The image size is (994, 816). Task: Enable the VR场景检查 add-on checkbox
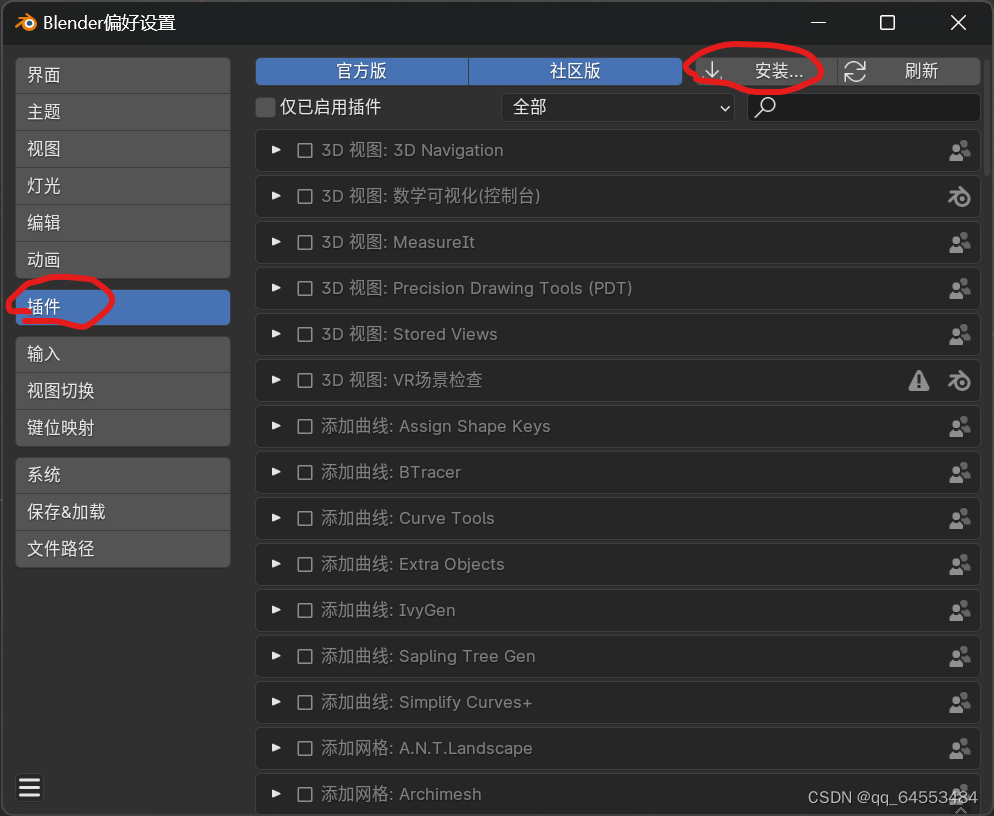coord(305,380)
